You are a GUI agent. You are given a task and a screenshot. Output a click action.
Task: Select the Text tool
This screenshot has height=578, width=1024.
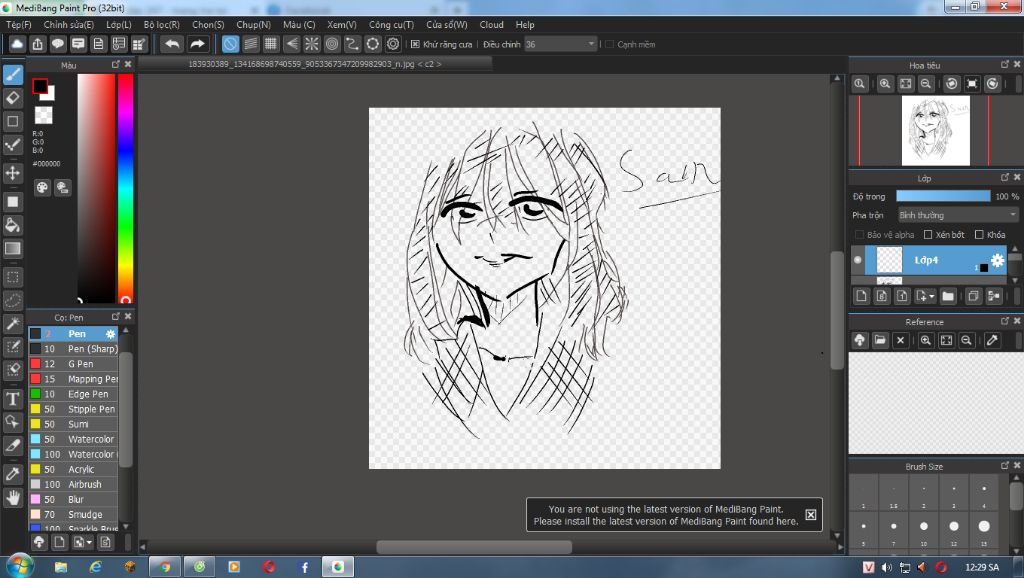(x=12, y=398)
